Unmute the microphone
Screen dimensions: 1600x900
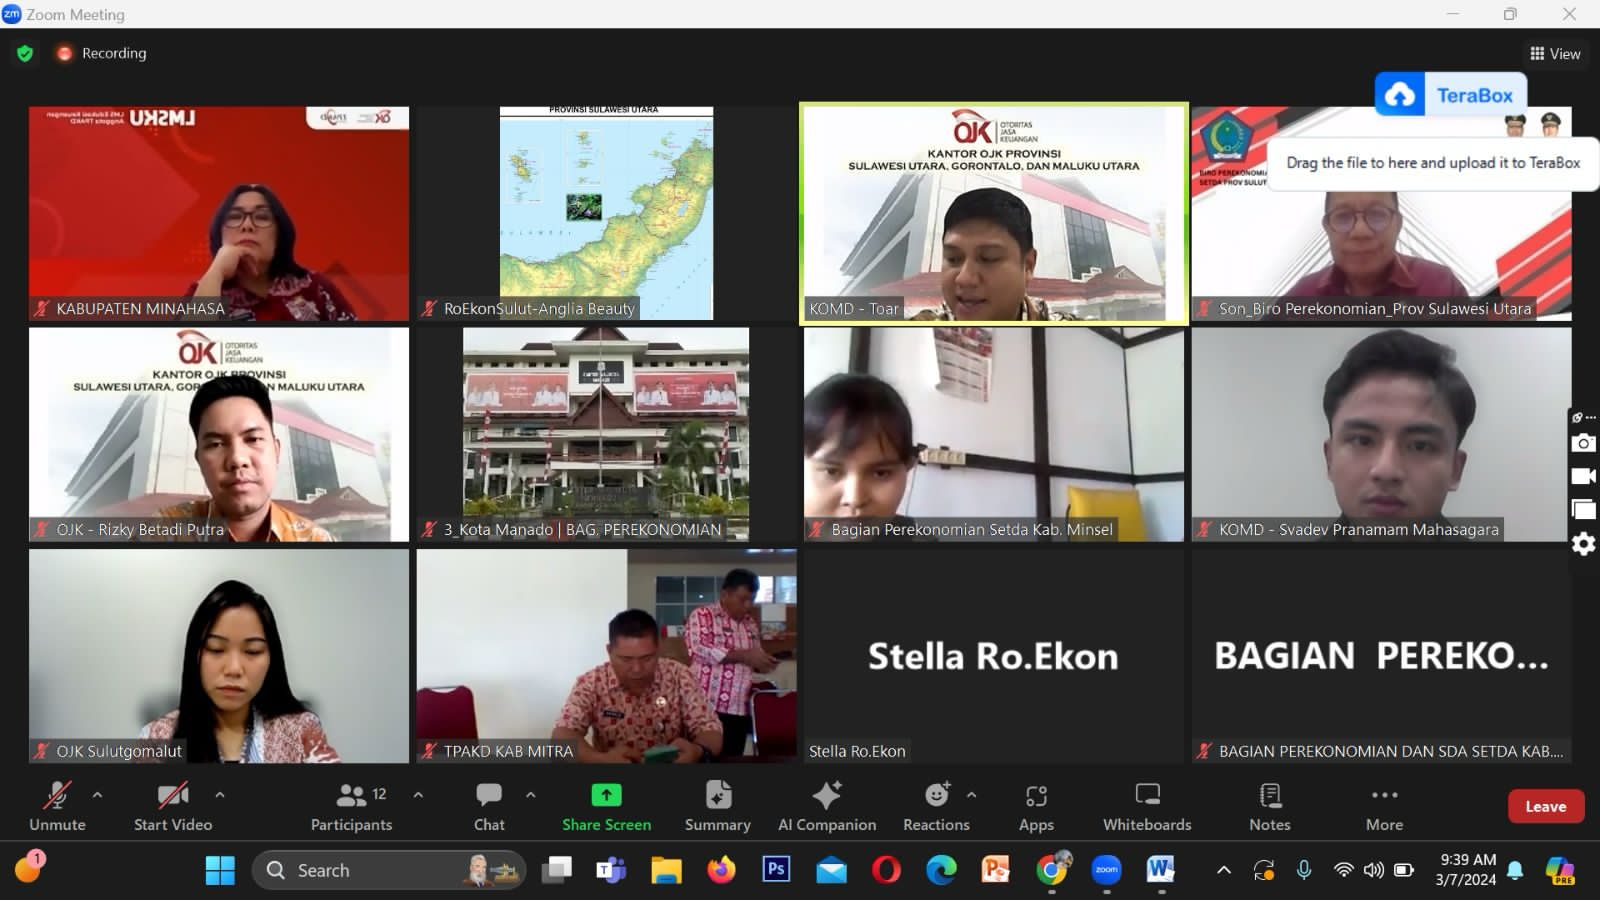pyautogui.click(x=57, y=808)
